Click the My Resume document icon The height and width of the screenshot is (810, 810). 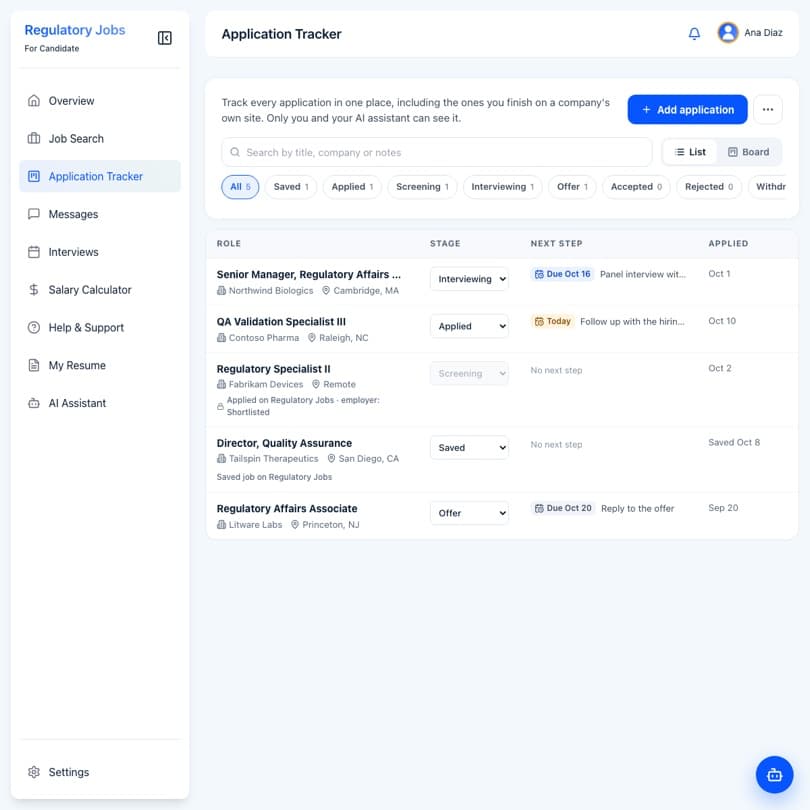[x=34, y=365]
